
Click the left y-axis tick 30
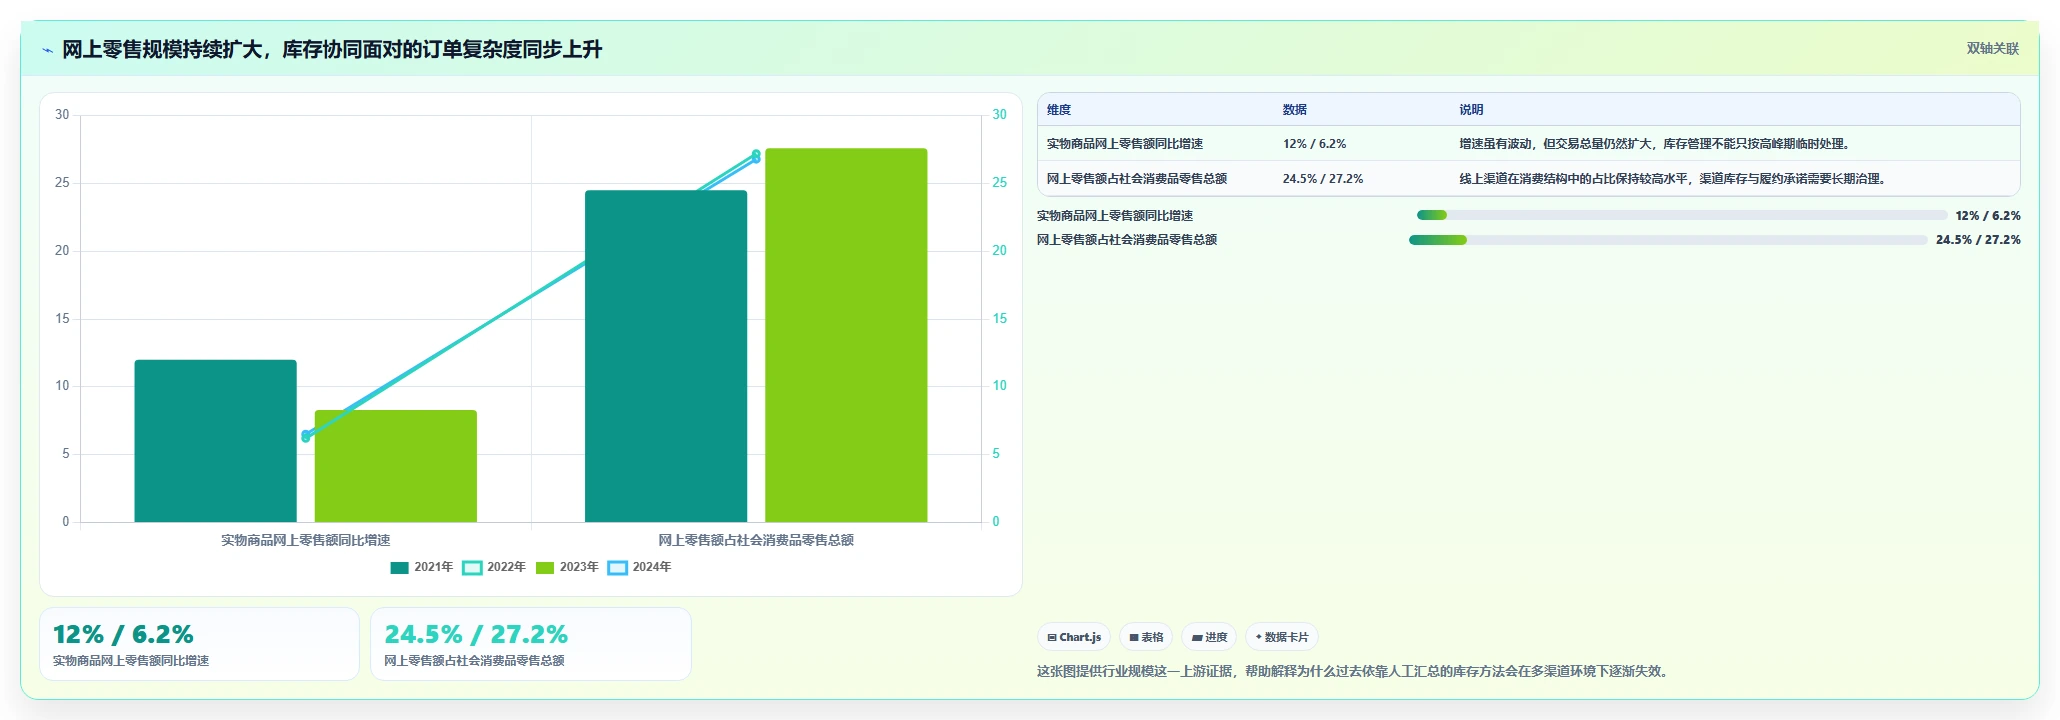click(62, 115)
